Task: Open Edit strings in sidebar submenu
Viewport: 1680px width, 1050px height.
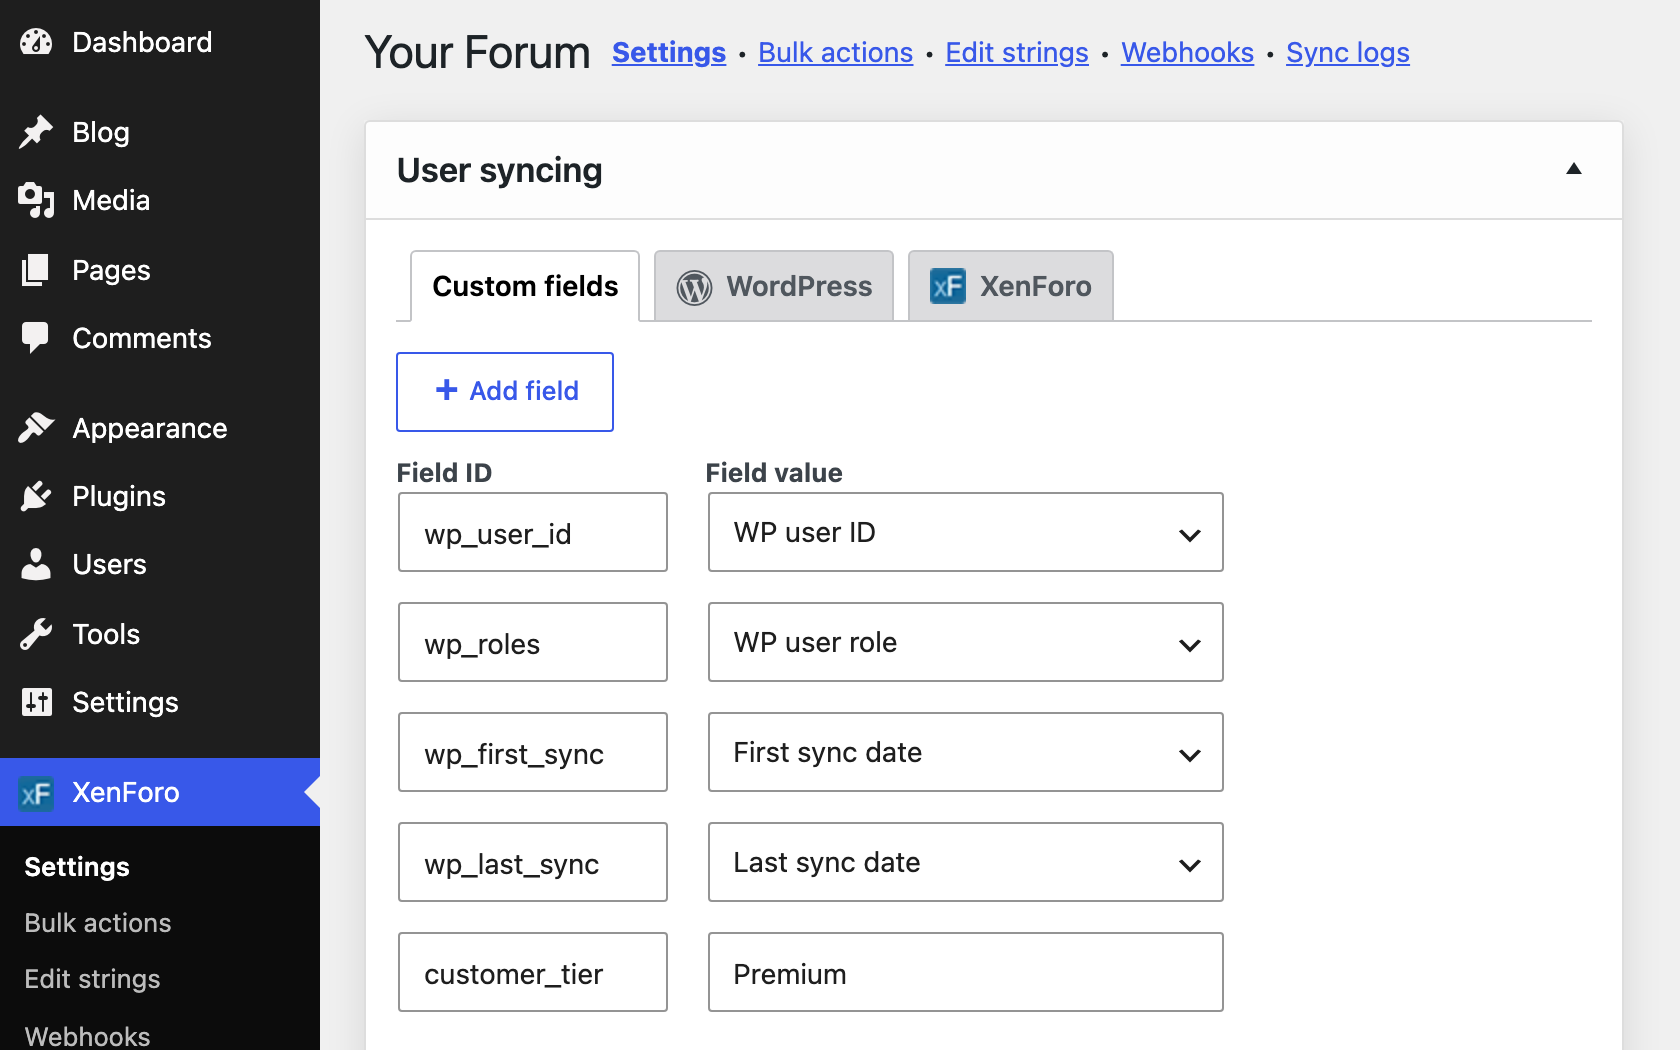Action: (92, 979)
